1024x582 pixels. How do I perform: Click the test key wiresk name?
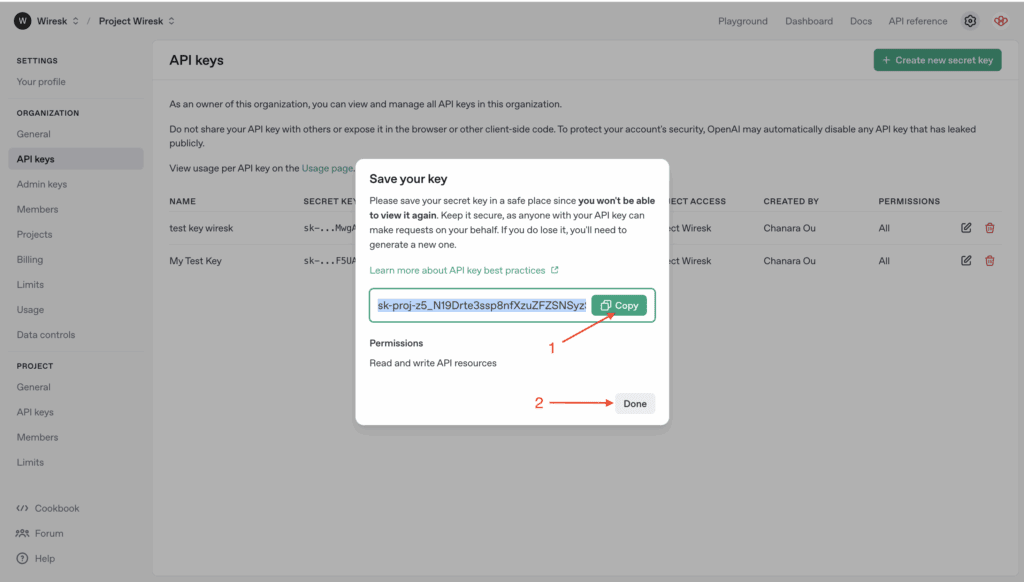pyautogui.click(x=201, y=228)
